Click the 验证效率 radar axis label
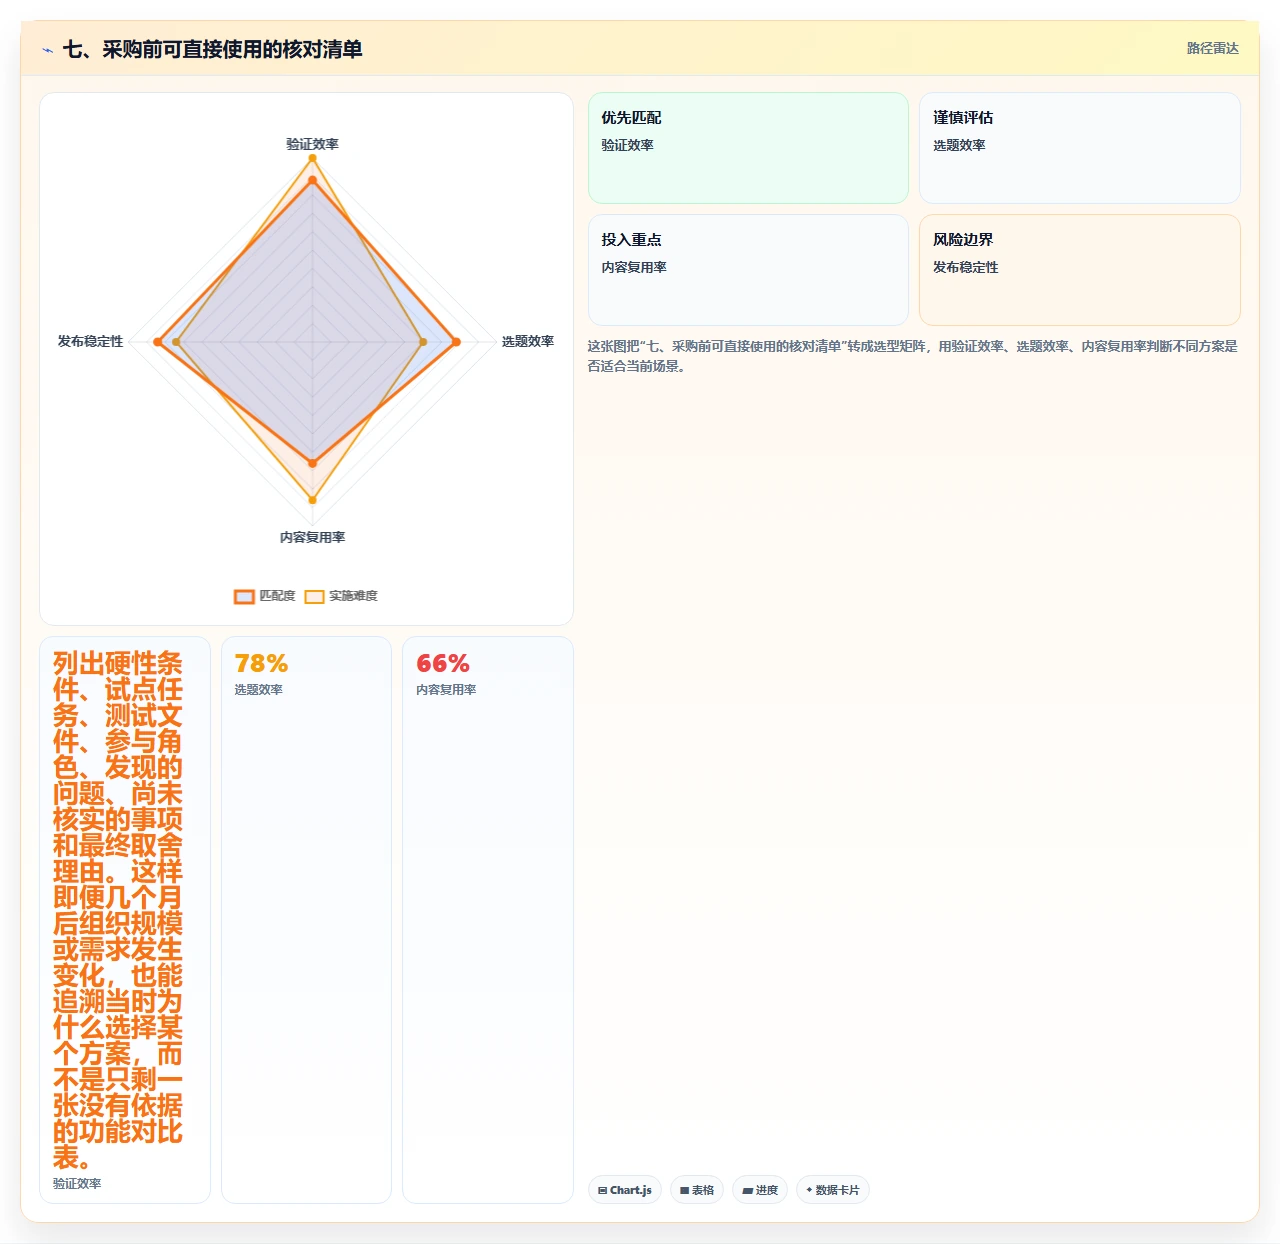This screenshot has height=1244, width=1280. click(x=312, y=144)
